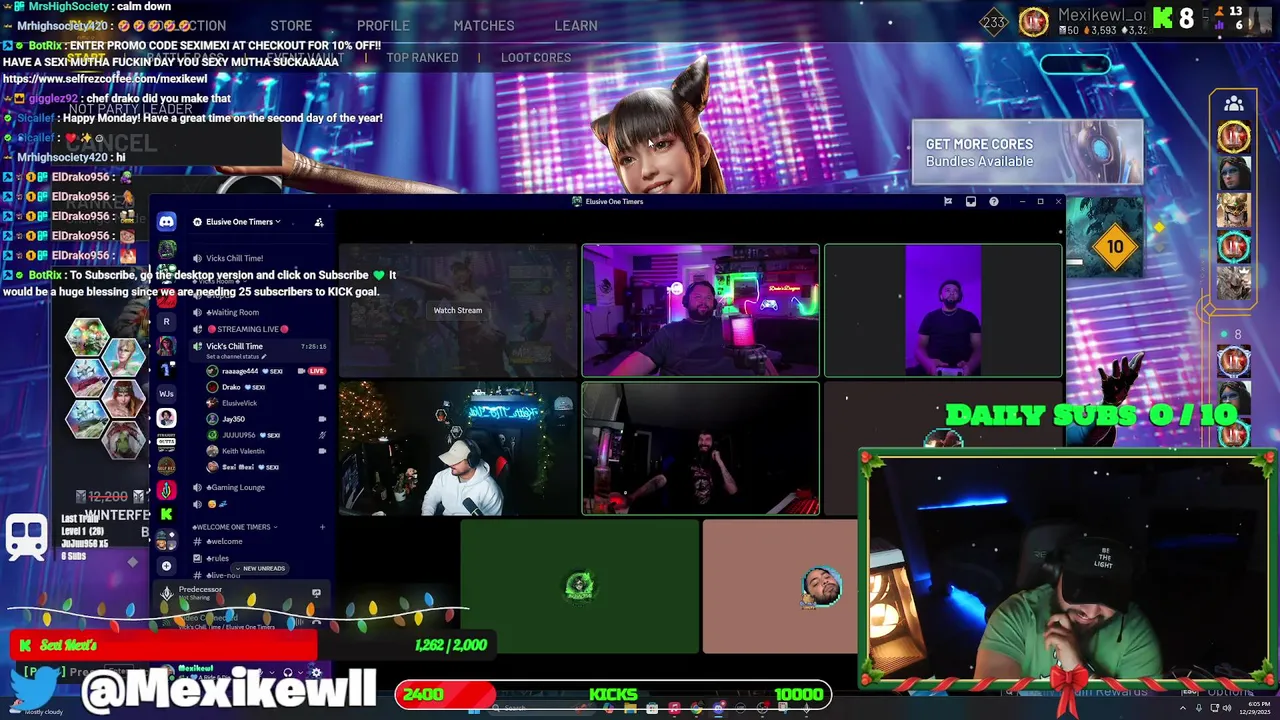
Task: Select the golden helmet portrait in party list
Action: pos(1234,210)
